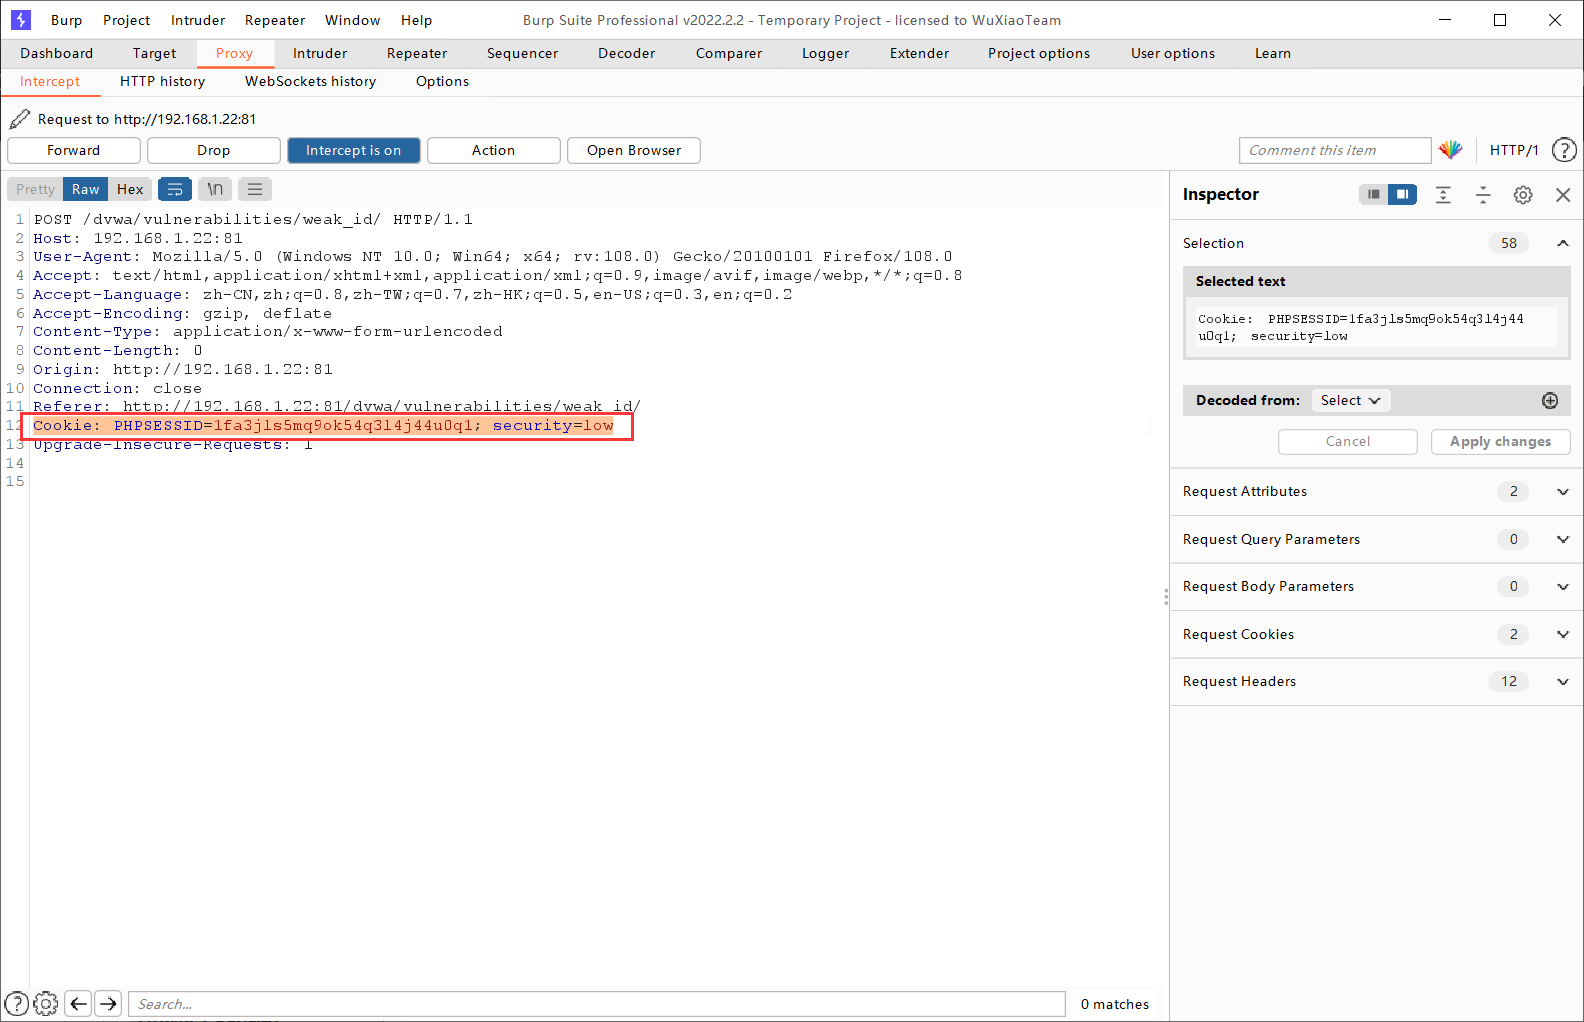Switch Inspector to side-by-side layout view

coord(1403,194)
